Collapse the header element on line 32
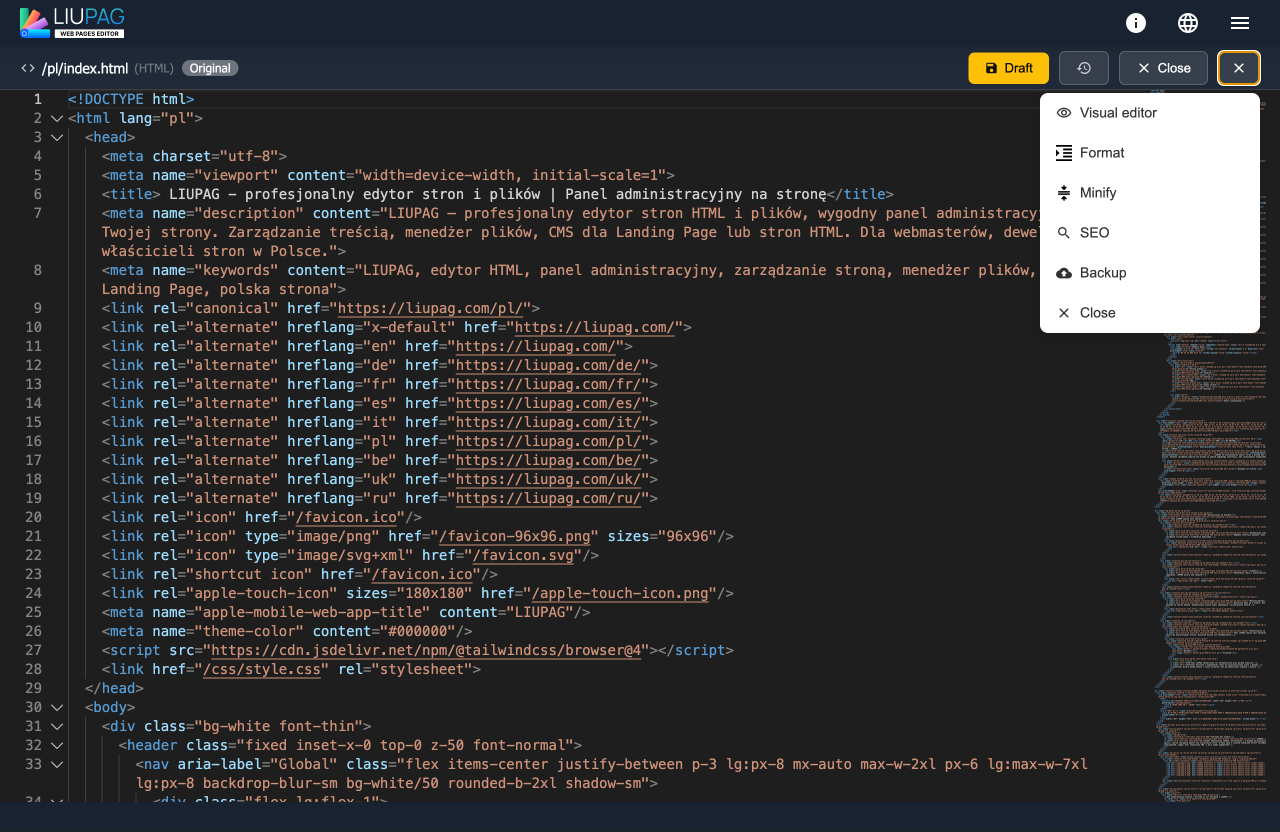Viewport: 1280px width, 832px height. [57, 745]
